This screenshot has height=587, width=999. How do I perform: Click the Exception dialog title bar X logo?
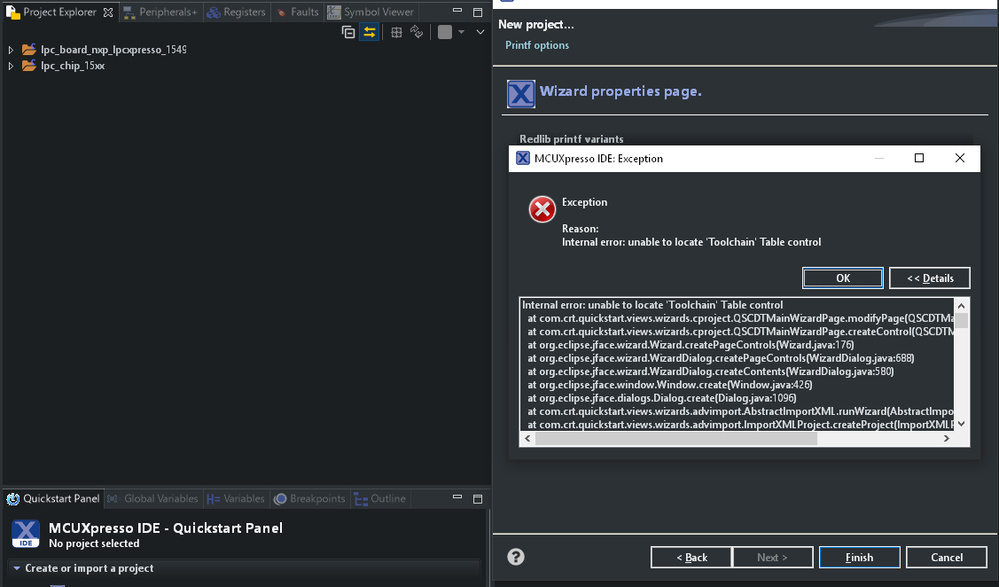tap(522, 158)
